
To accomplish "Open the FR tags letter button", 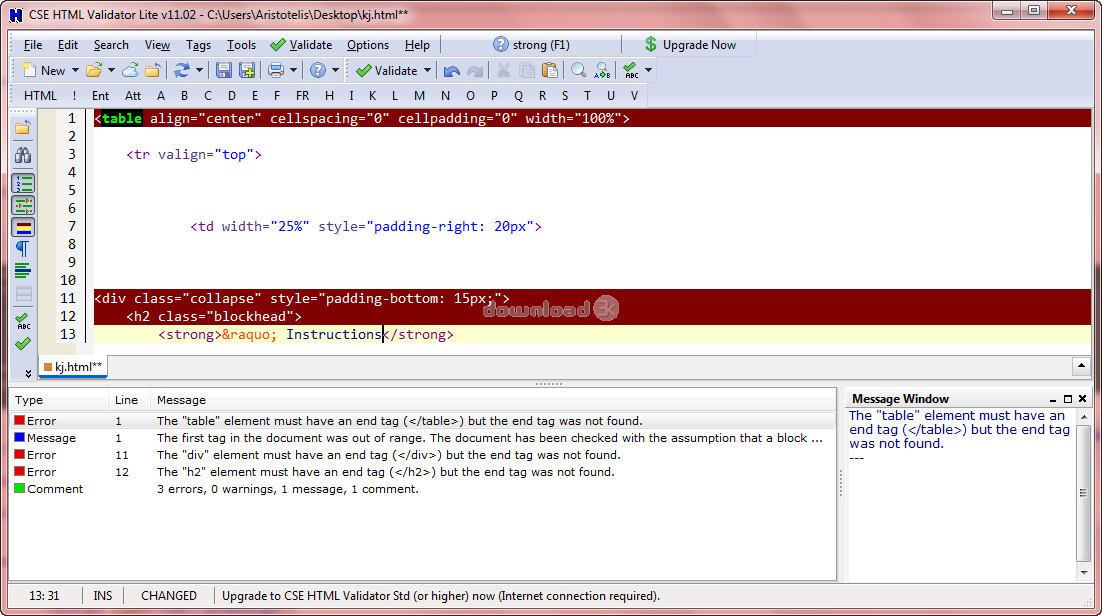I will tap(302, 96).
